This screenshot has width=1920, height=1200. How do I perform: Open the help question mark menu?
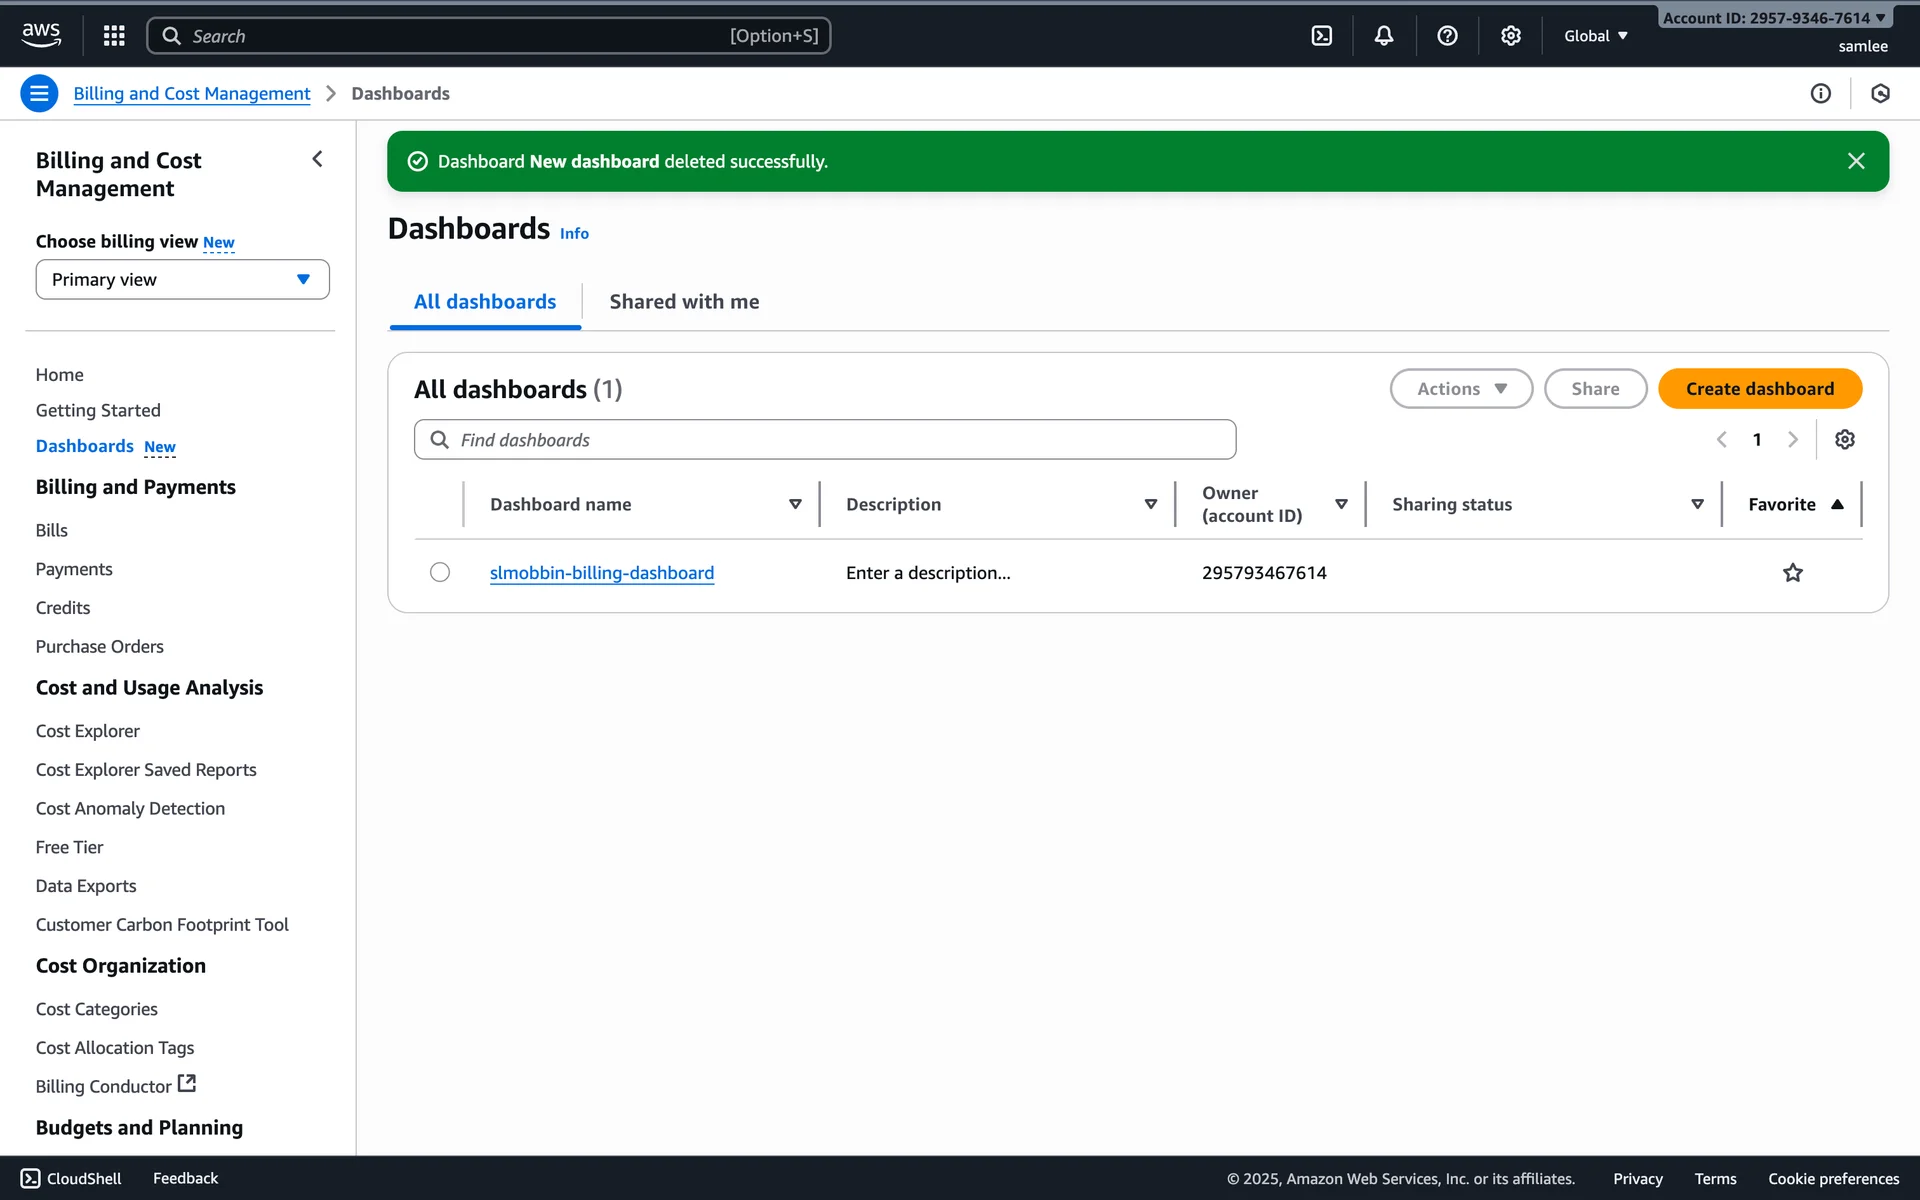pyautogui.click(x=1446, y=36)
